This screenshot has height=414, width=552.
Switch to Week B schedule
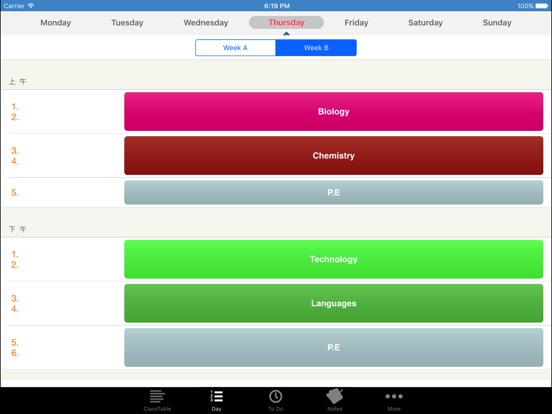pos(316,48)
